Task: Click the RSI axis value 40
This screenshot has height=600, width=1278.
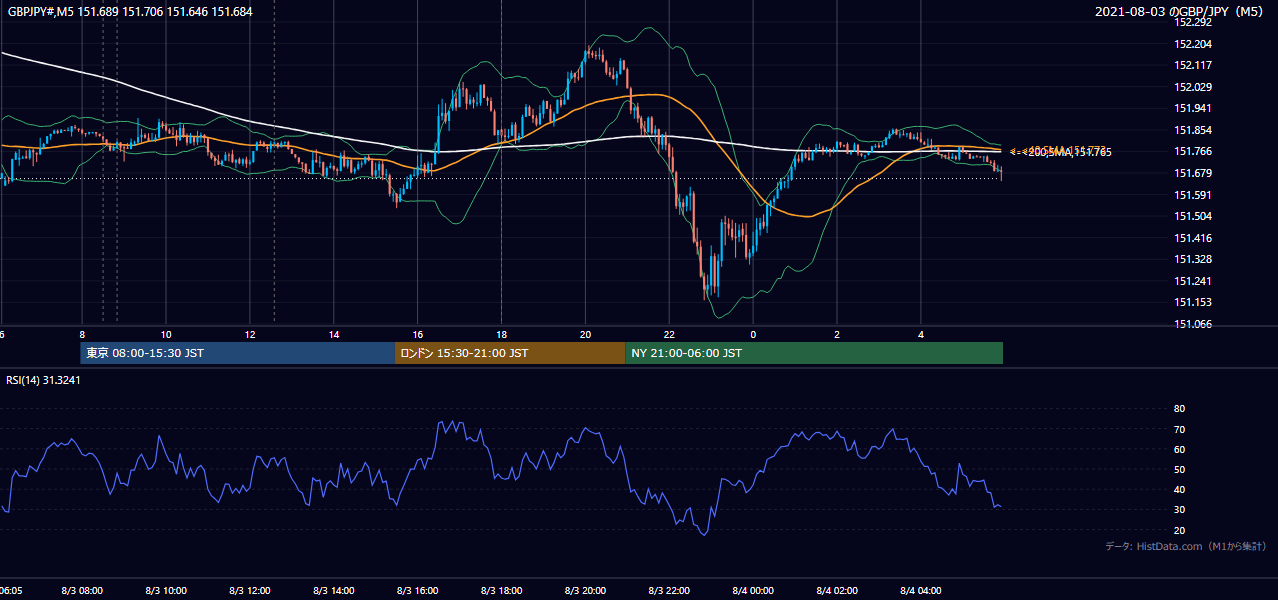Action: [x=1179, y=489]
